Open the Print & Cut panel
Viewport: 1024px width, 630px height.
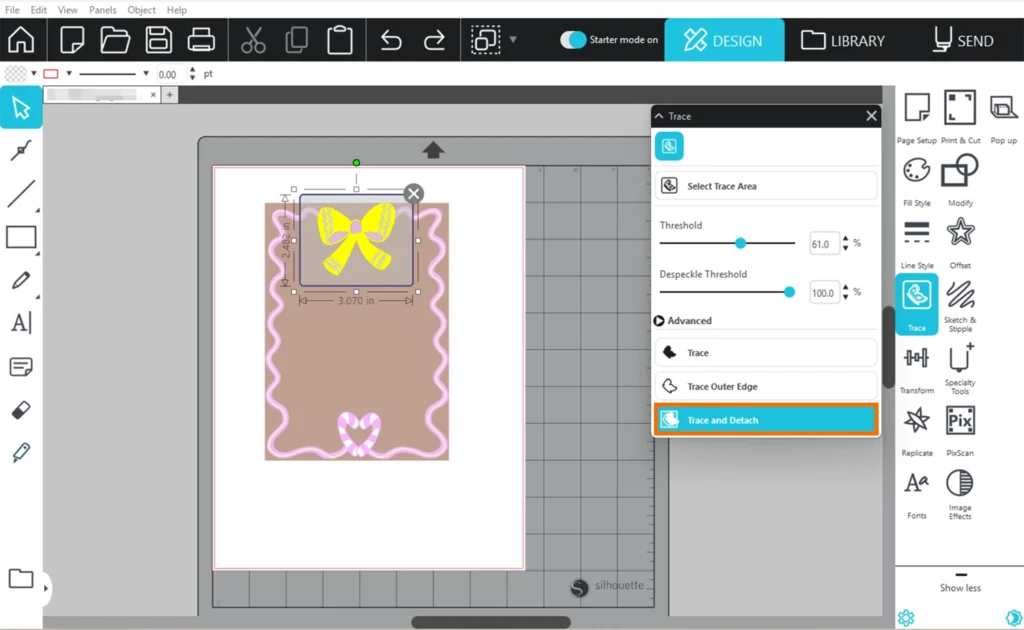coord(960,109)
